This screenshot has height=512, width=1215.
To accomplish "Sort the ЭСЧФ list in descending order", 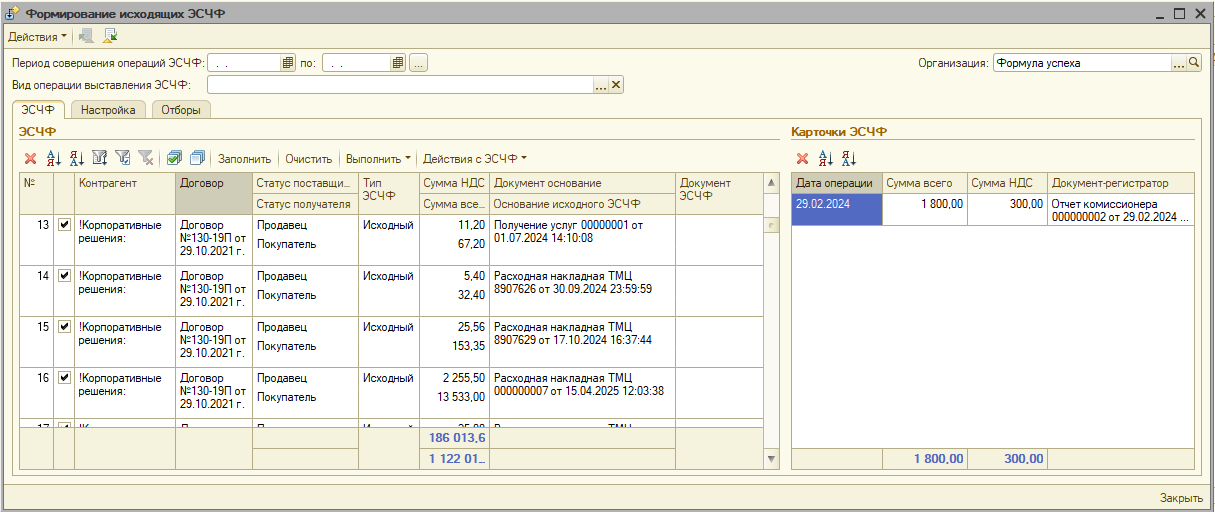I will click(76, 158).
